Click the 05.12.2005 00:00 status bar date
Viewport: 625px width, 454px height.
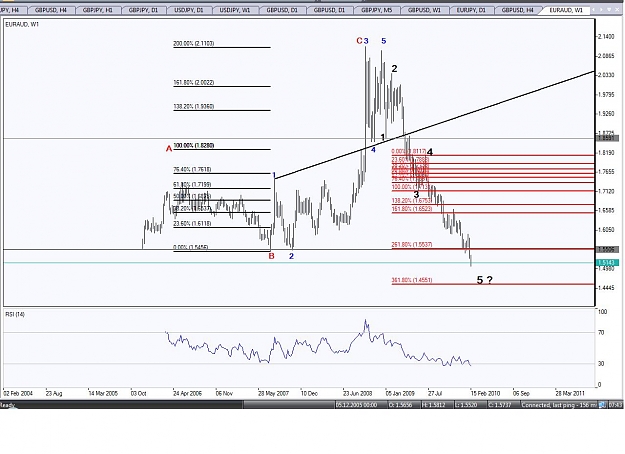(357, 405)
